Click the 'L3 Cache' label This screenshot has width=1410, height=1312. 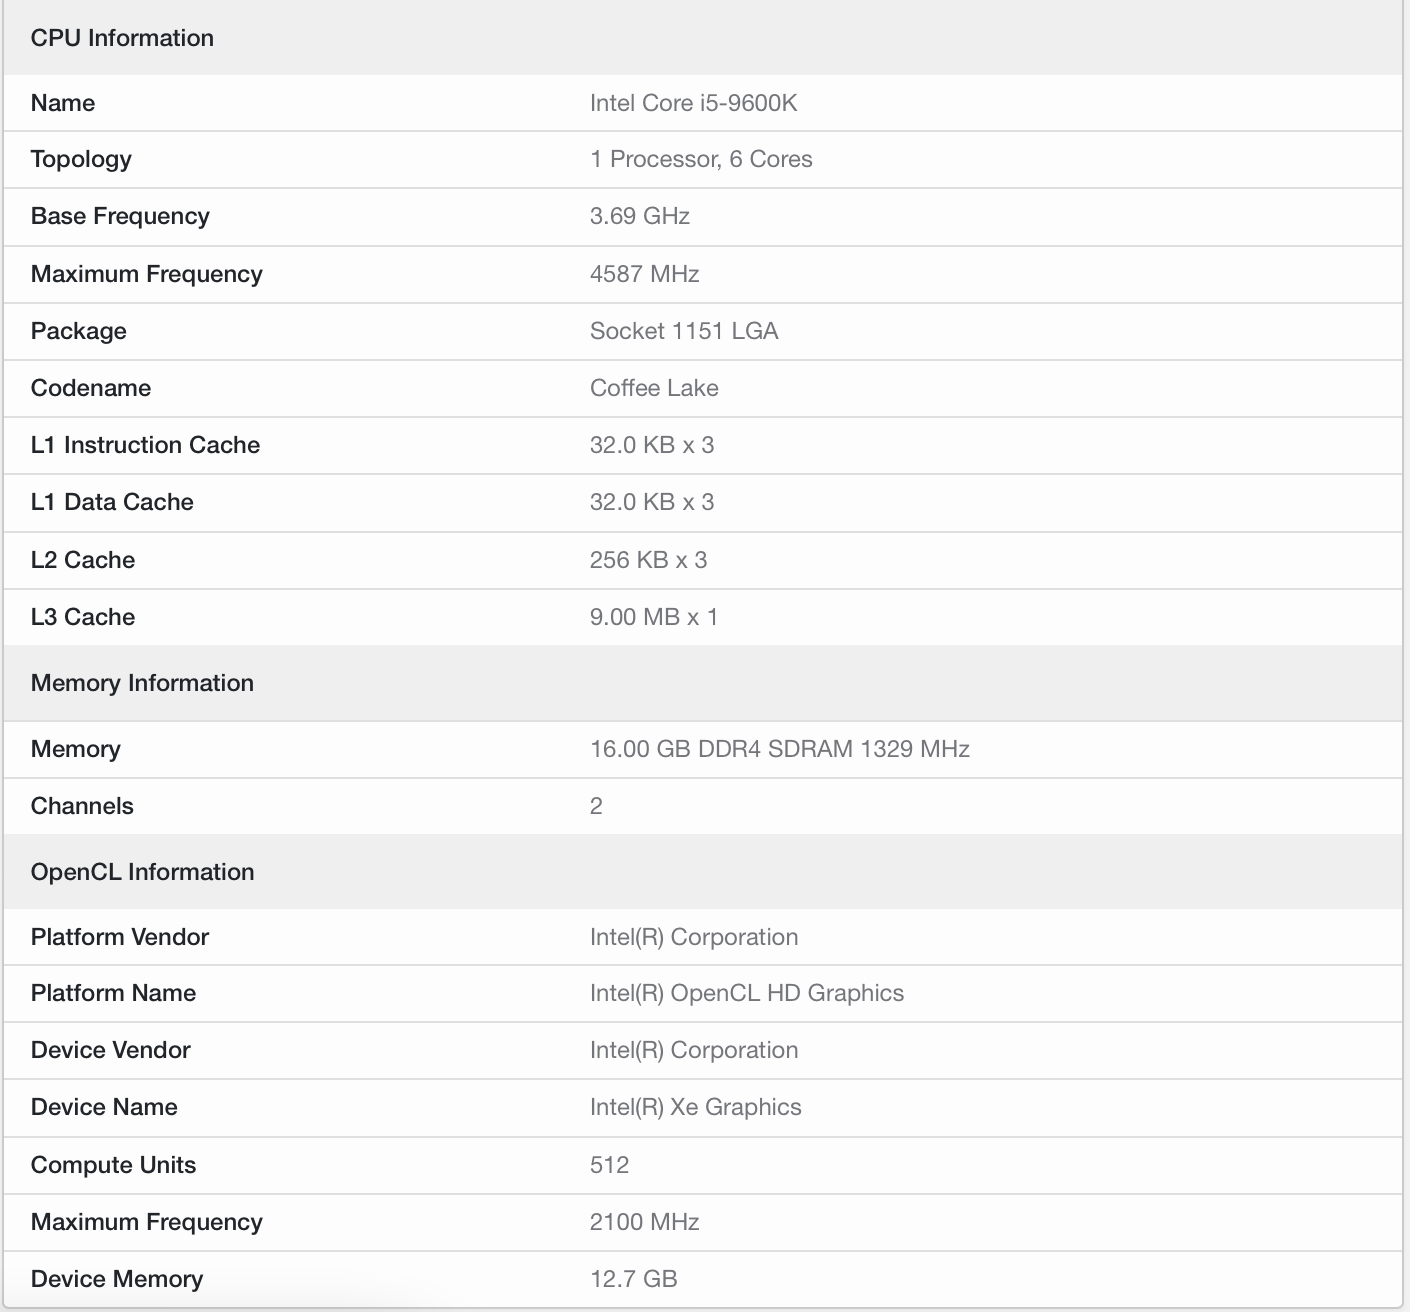coord(83,617)
